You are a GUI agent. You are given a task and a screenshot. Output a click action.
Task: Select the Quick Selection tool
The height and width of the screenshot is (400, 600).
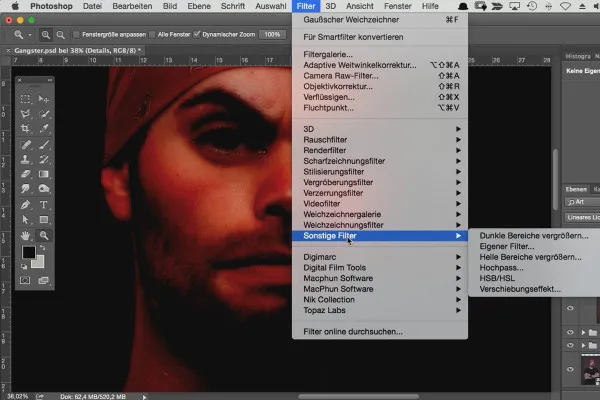(x=44, y=114)
